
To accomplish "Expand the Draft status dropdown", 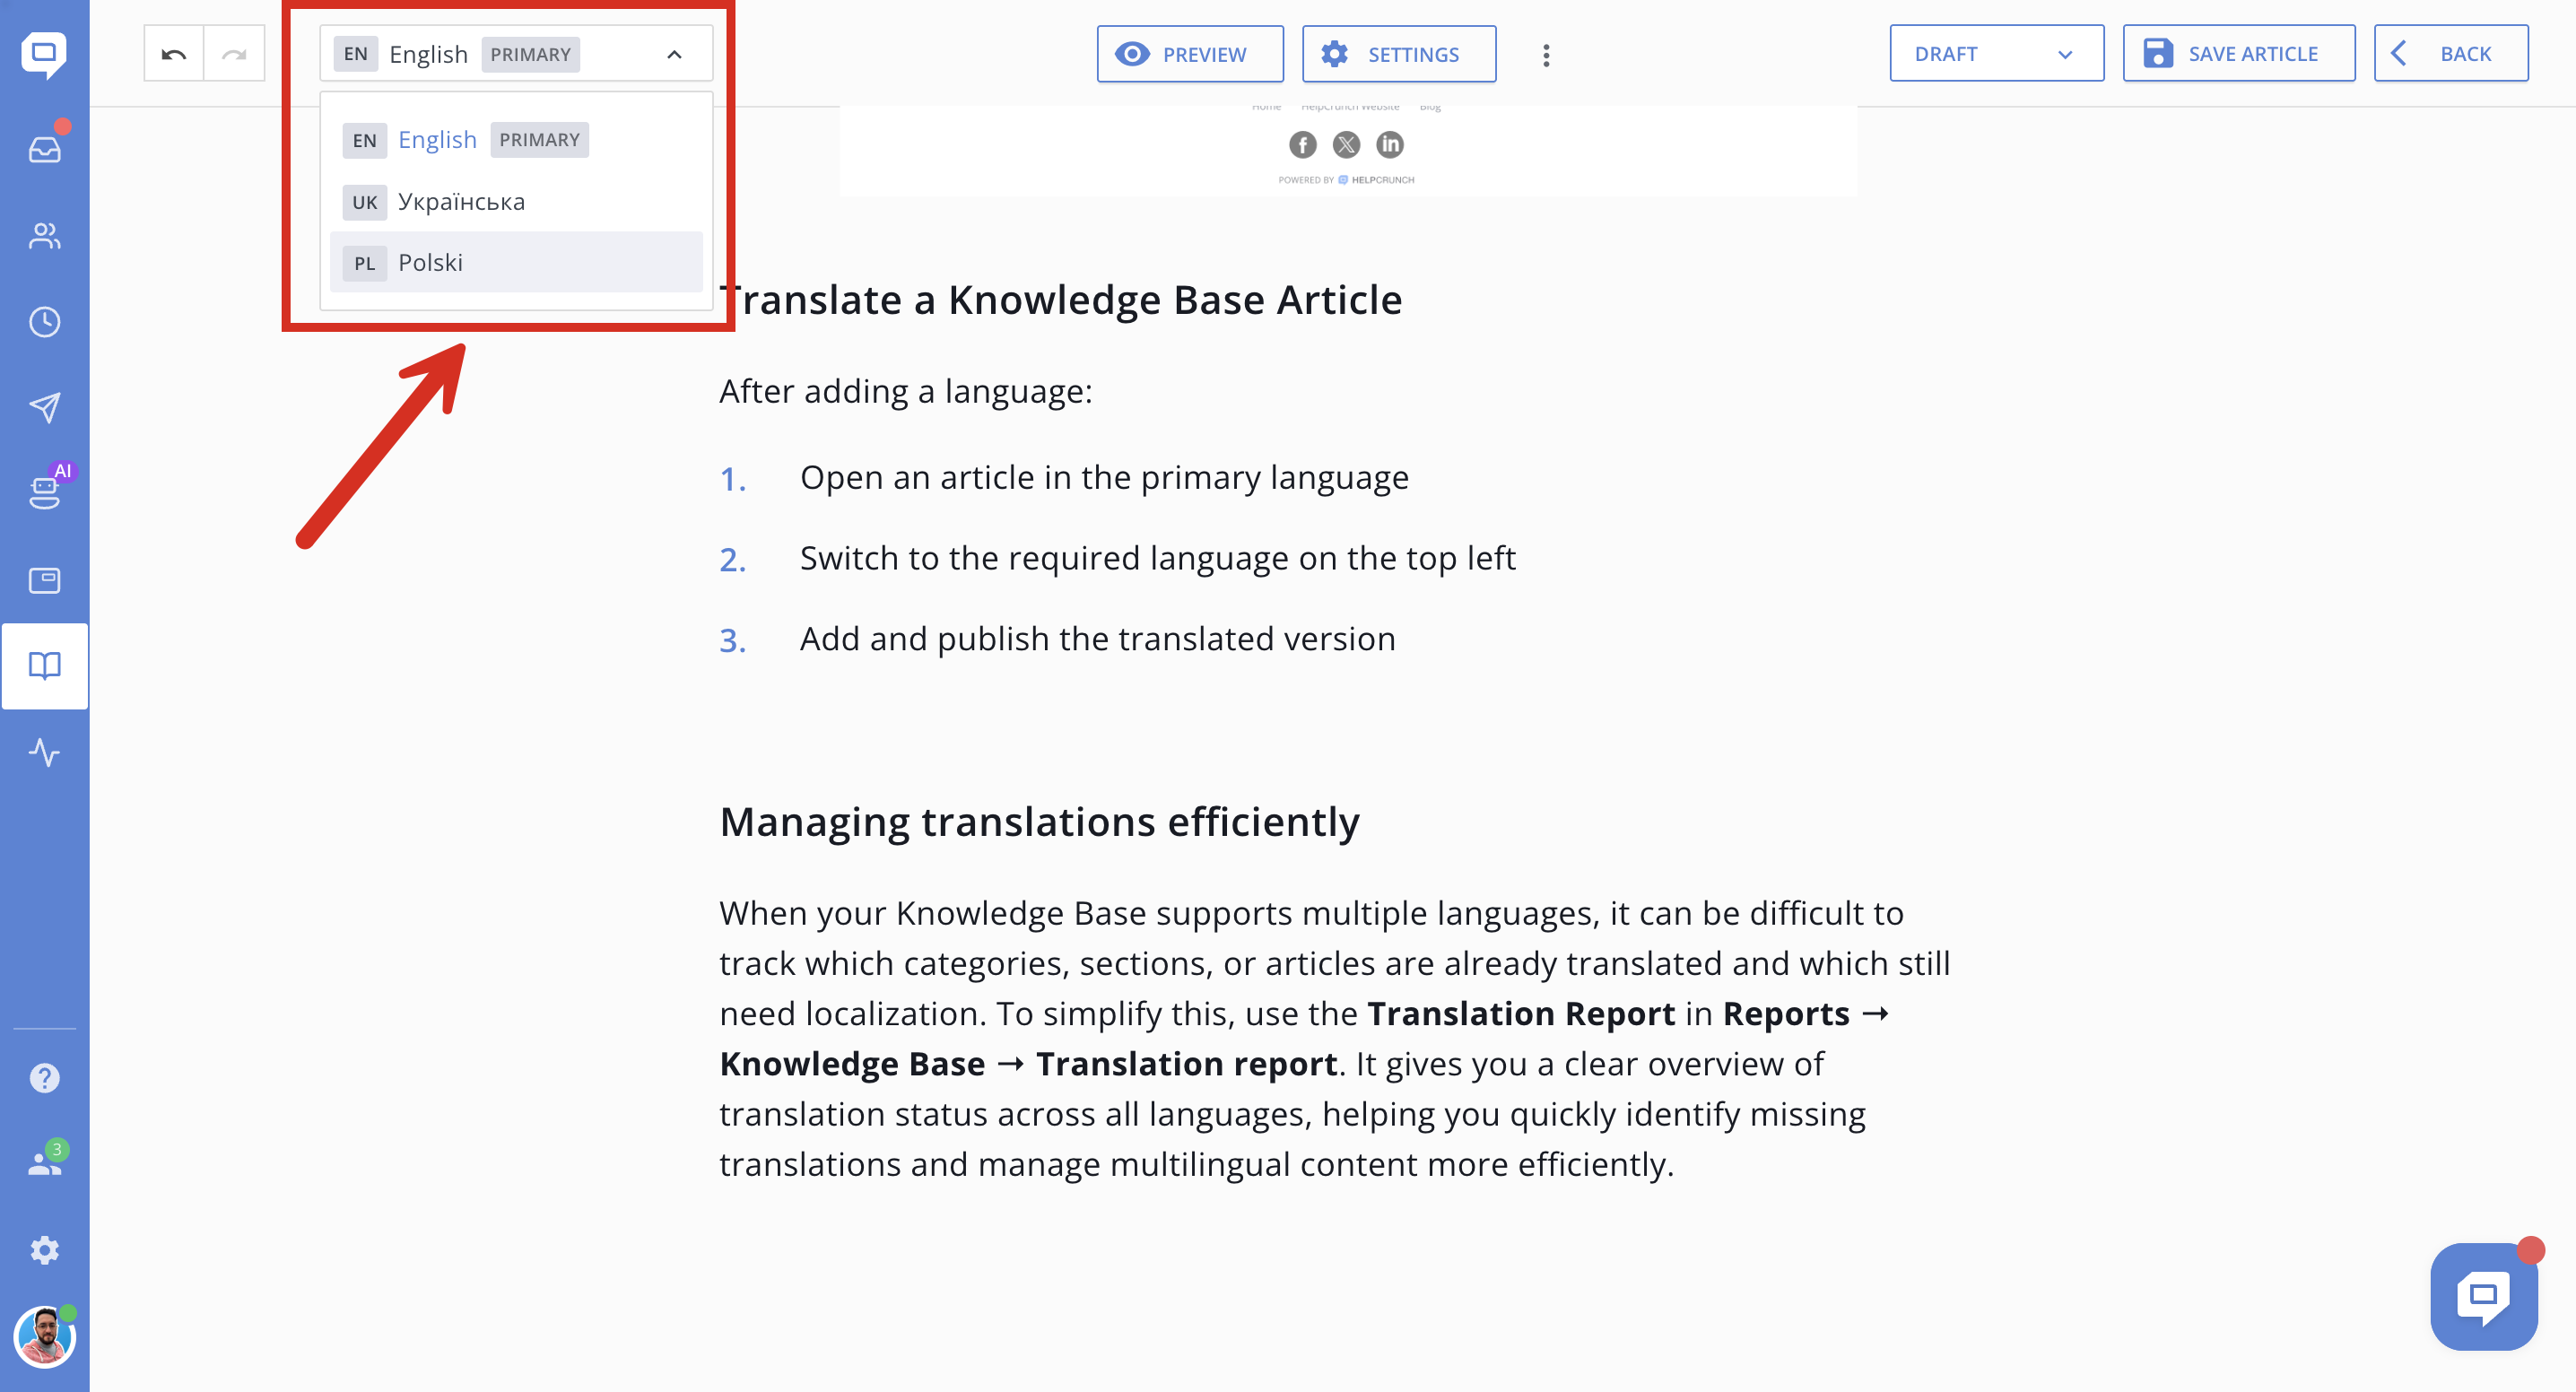I will [x=1995, y=54].
